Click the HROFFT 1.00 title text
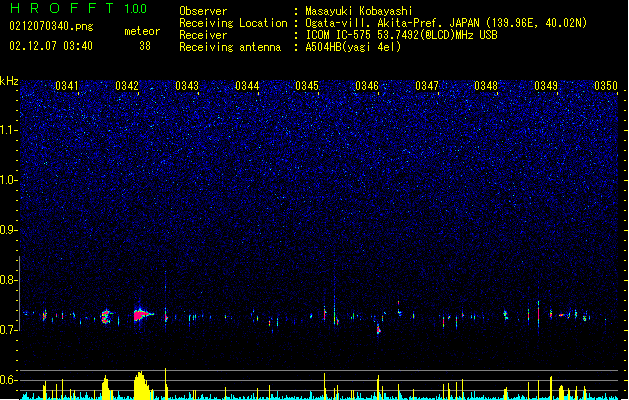The image size is (629, 400). [x=79, y=8]
